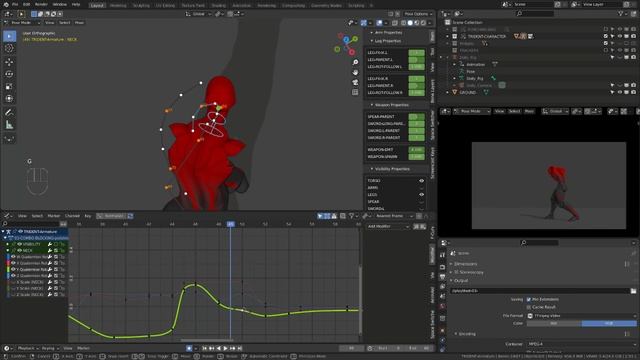Uncheck TRIDENT-CHARACTER exclude checkbox in outliner

(606, 36)
